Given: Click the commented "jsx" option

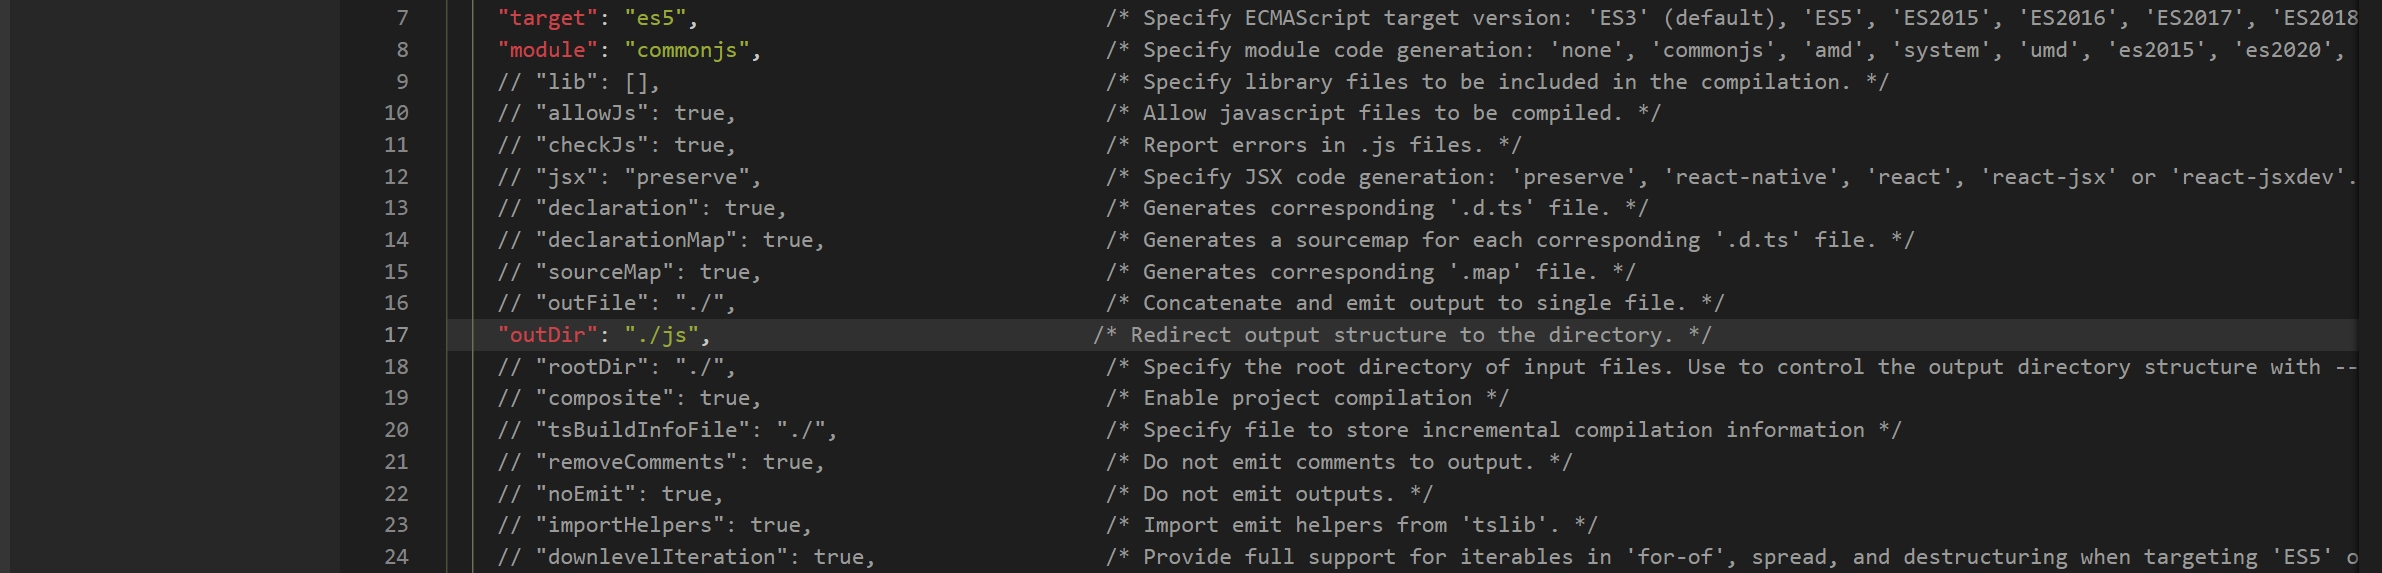Looking at the screenshot, I should click(x=630, y=177).
